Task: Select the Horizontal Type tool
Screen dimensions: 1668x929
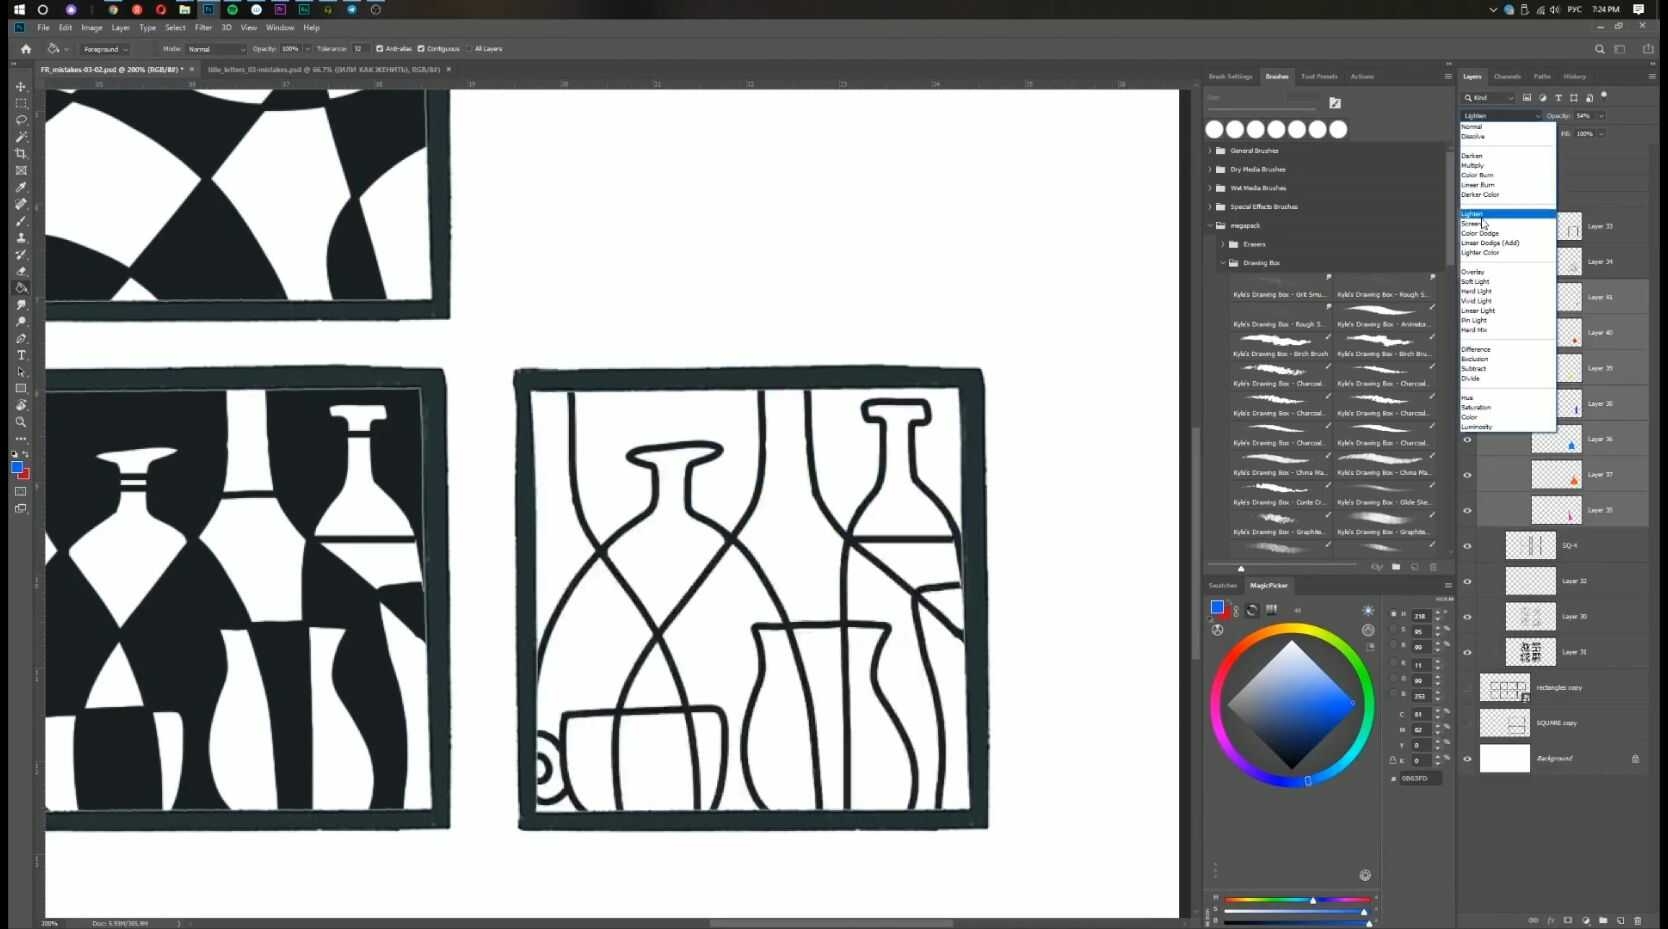Action: click(x=21, y=355)
